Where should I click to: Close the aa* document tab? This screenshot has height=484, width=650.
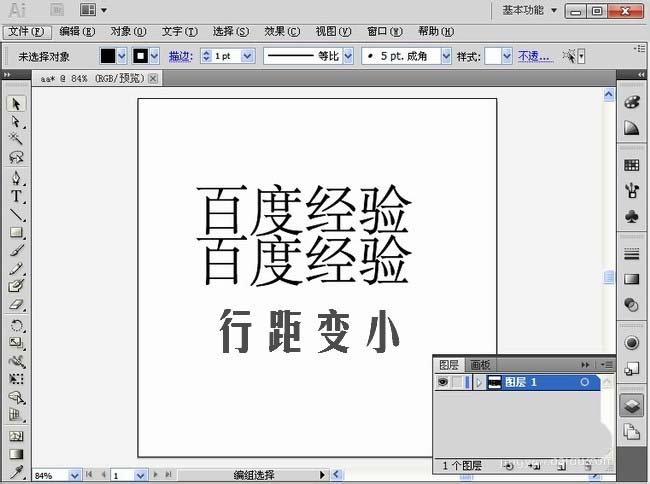pyautogui.click(x=153, y=78)
